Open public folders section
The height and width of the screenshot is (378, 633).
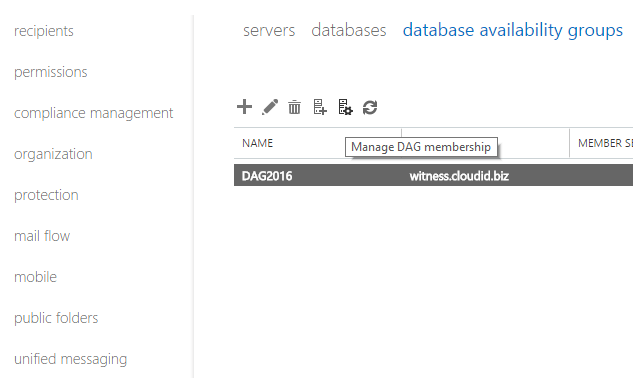56,318
